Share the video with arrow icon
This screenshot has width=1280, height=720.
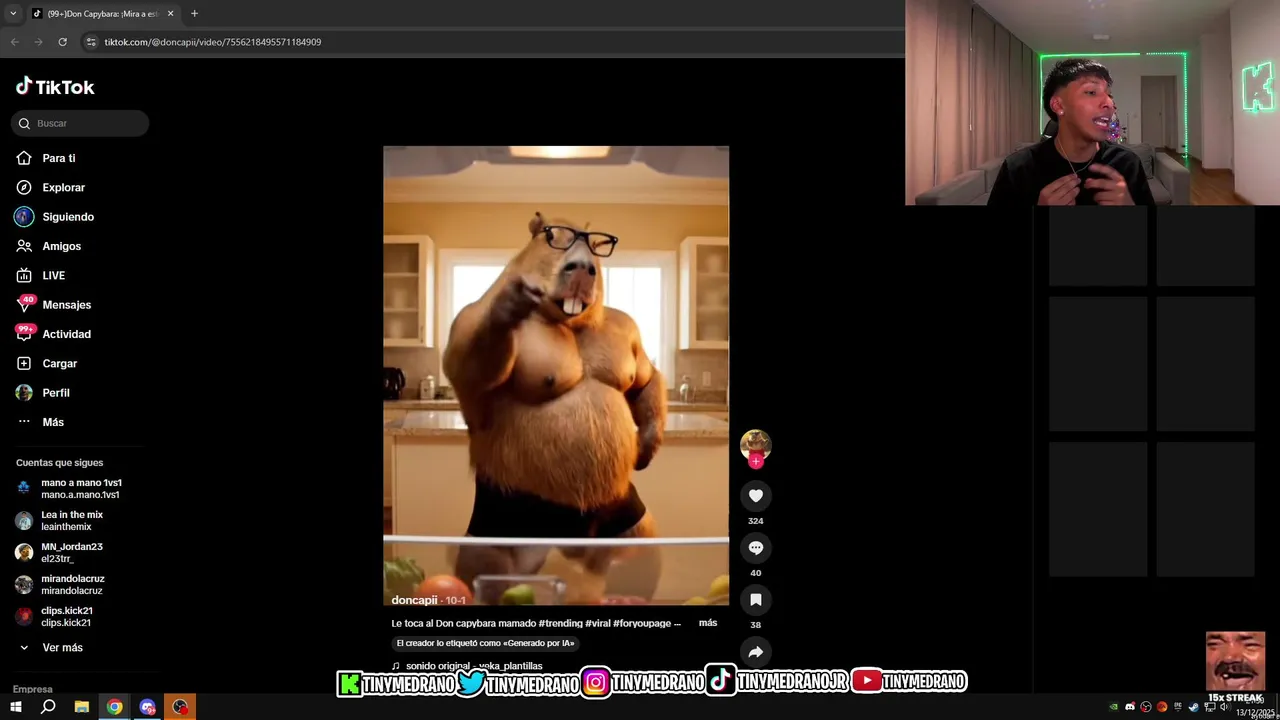(756, 652)
